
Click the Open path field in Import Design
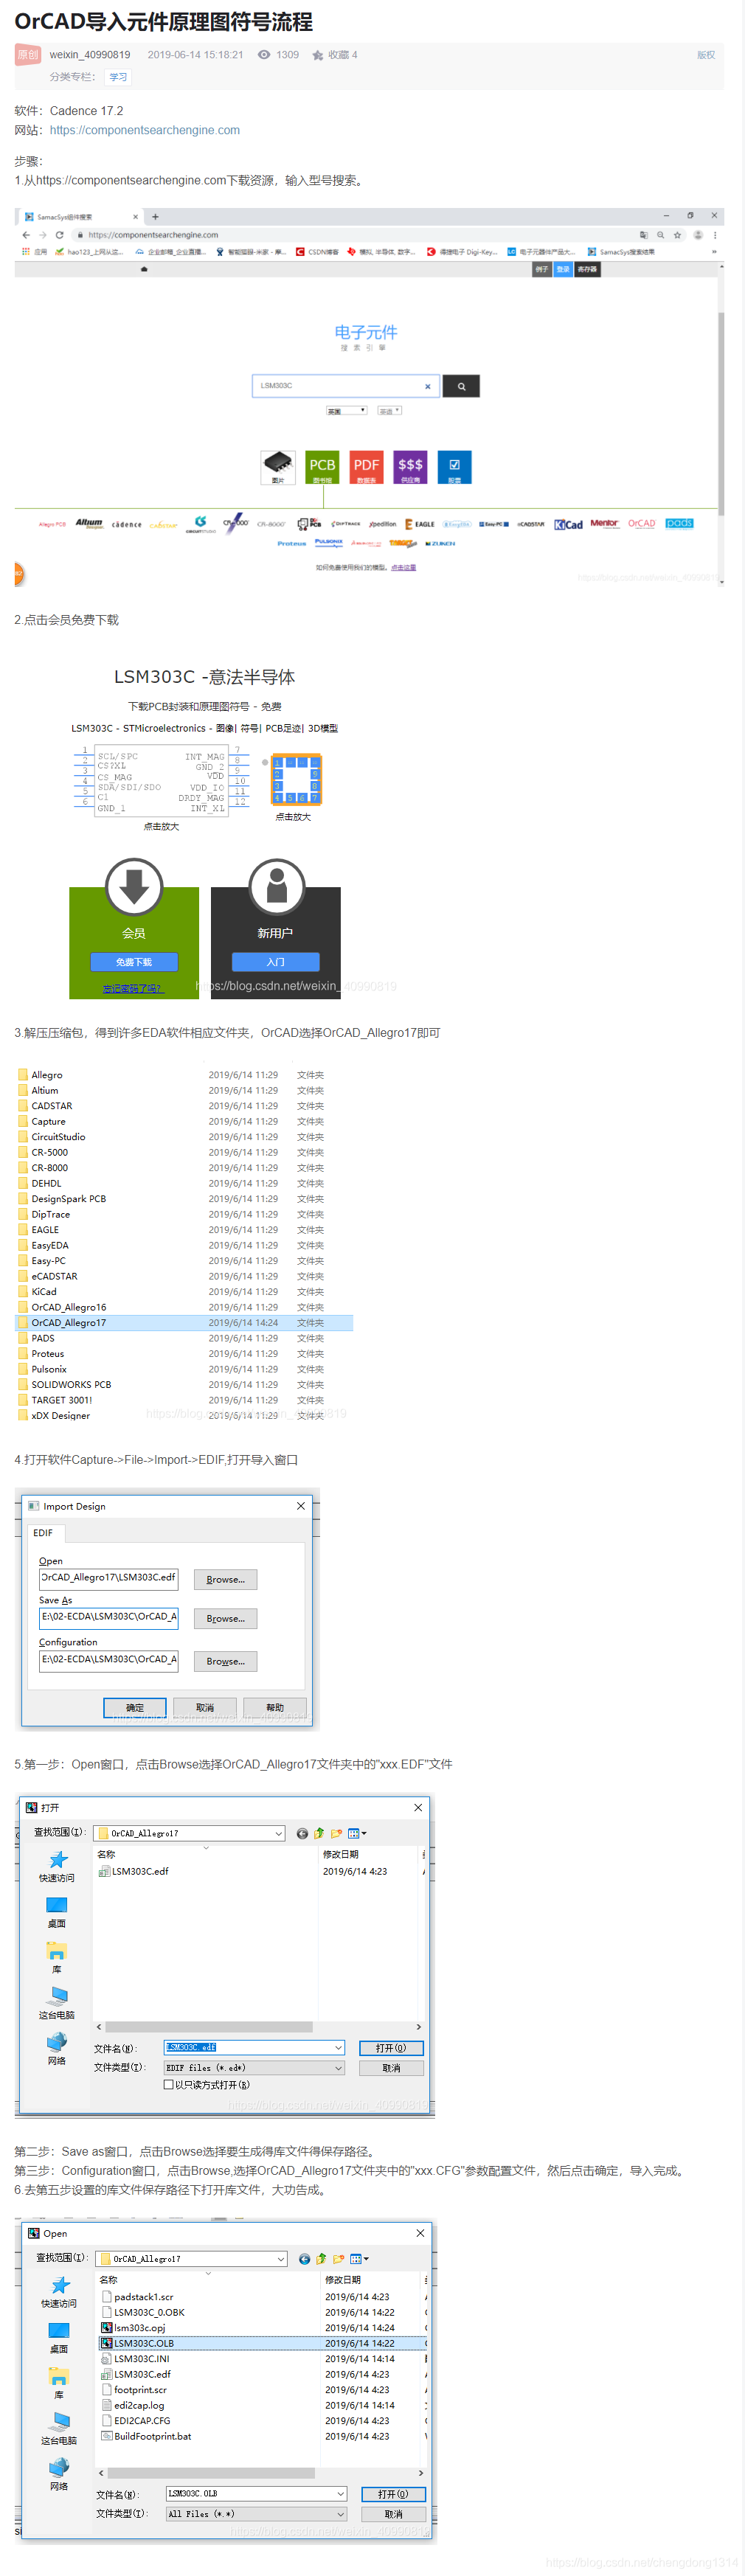[109, 1578]
